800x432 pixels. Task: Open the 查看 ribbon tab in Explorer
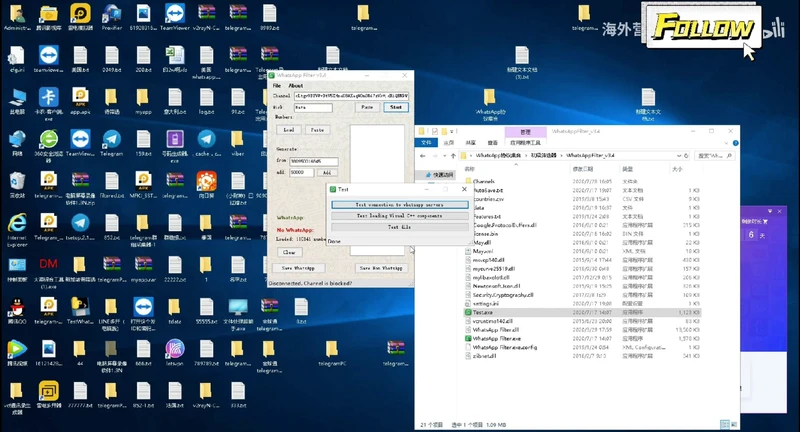click(x=492, y=143)
